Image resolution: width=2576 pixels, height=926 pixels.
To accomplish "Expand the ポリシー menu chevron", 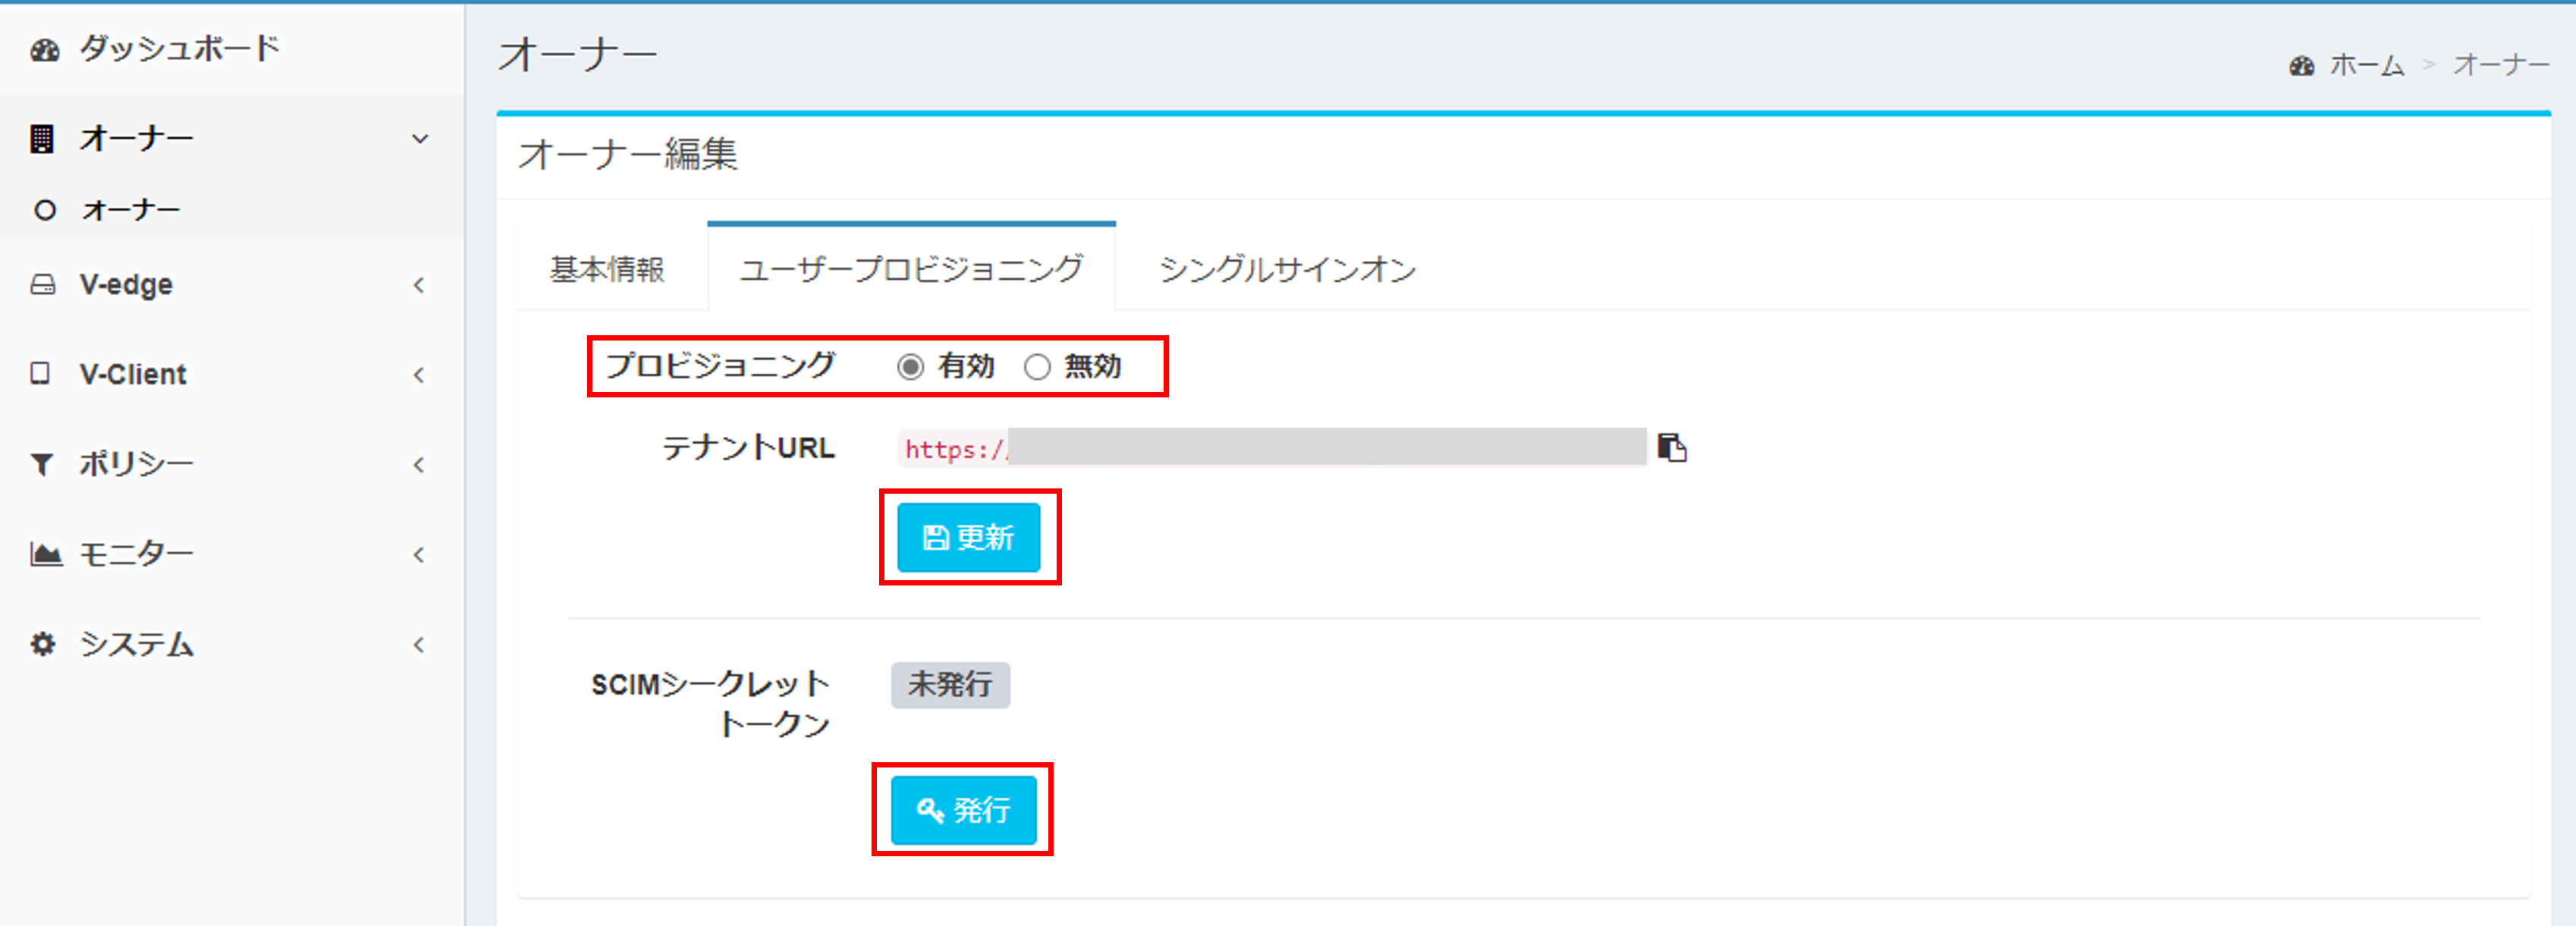I will [x=419, y=465].
